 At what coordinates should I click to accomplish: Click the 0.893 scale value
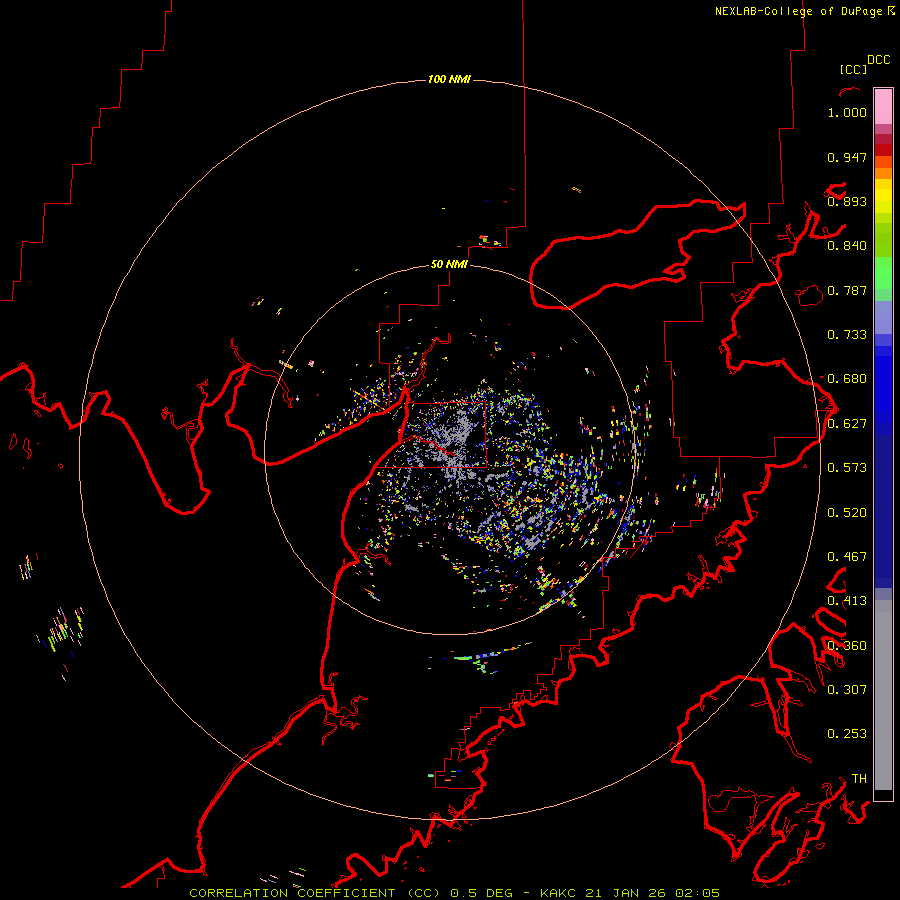click(847, 201)
